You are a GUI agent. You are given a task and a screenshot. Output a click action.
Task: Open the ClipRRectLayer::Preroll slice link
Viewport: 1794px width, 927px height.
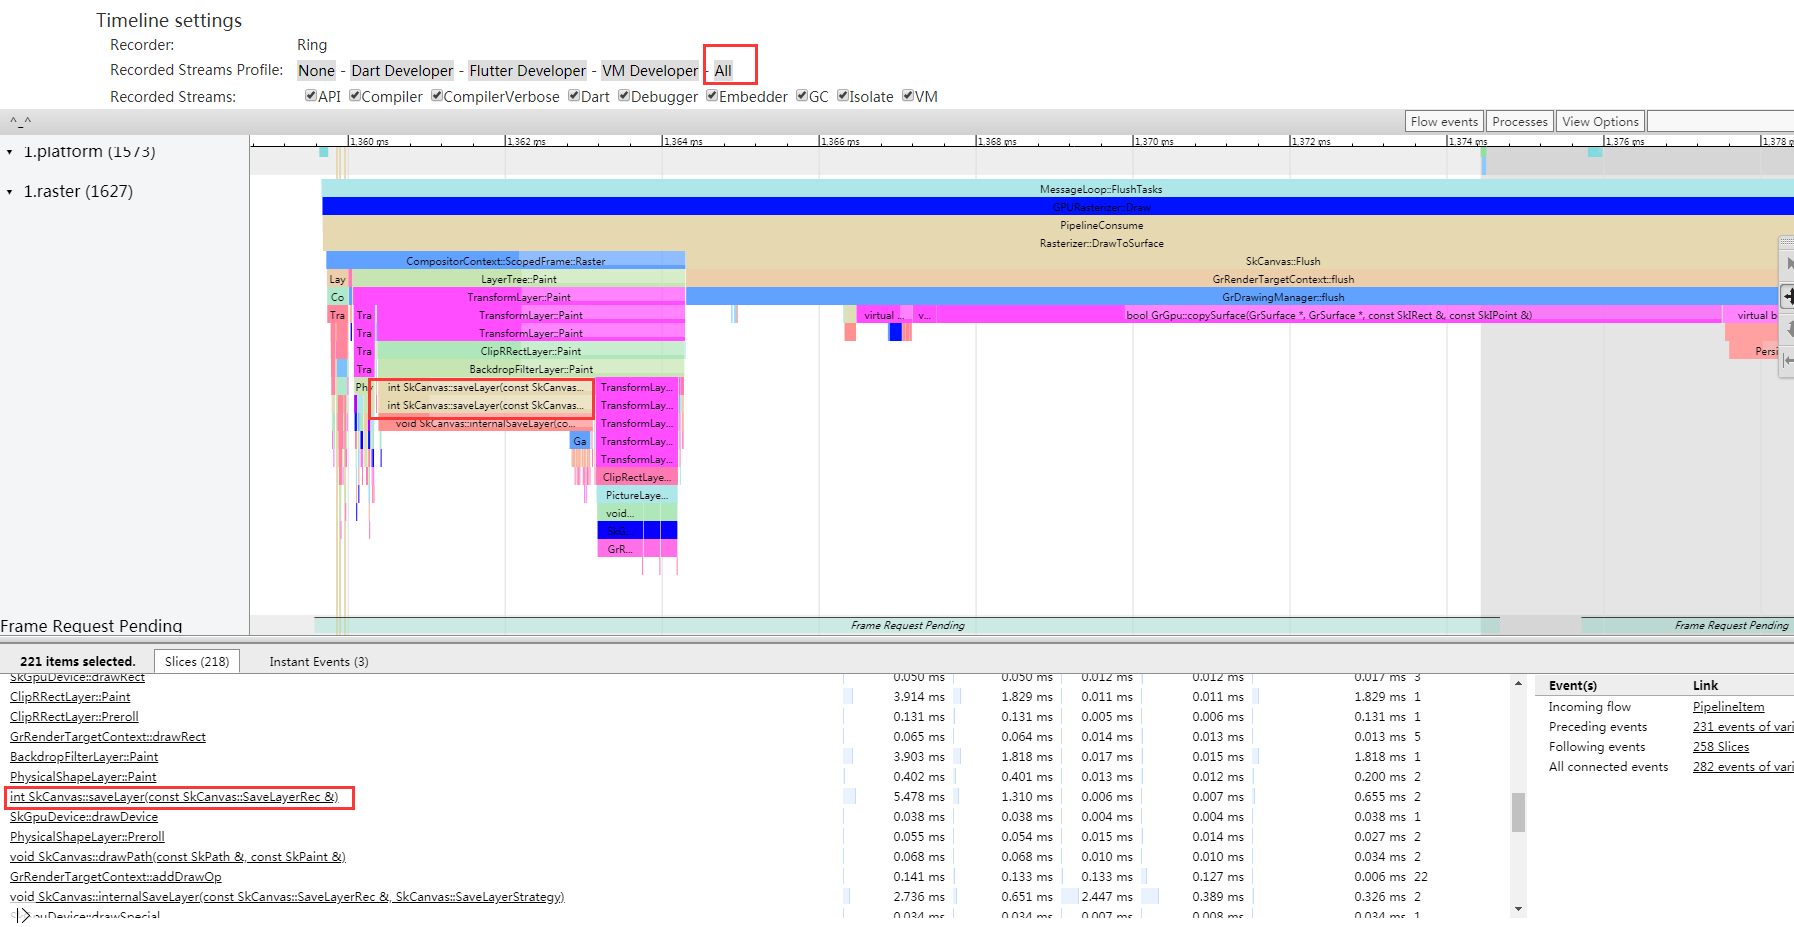pos(74,716)
